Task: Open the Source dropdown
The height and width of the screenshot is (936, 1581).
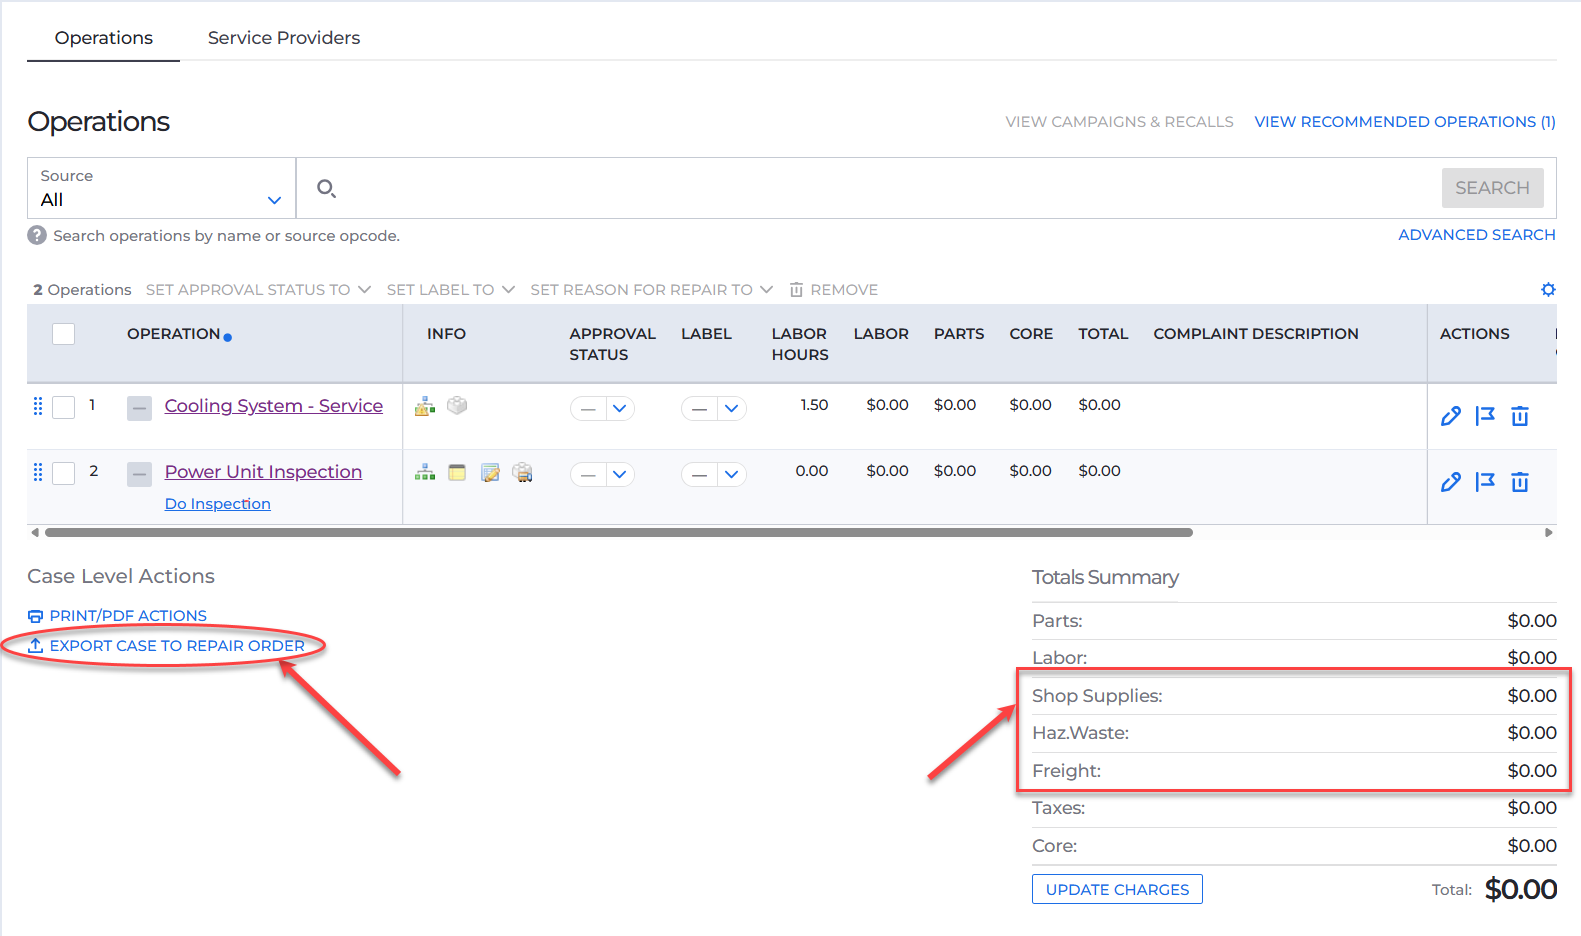Action: 161,188
